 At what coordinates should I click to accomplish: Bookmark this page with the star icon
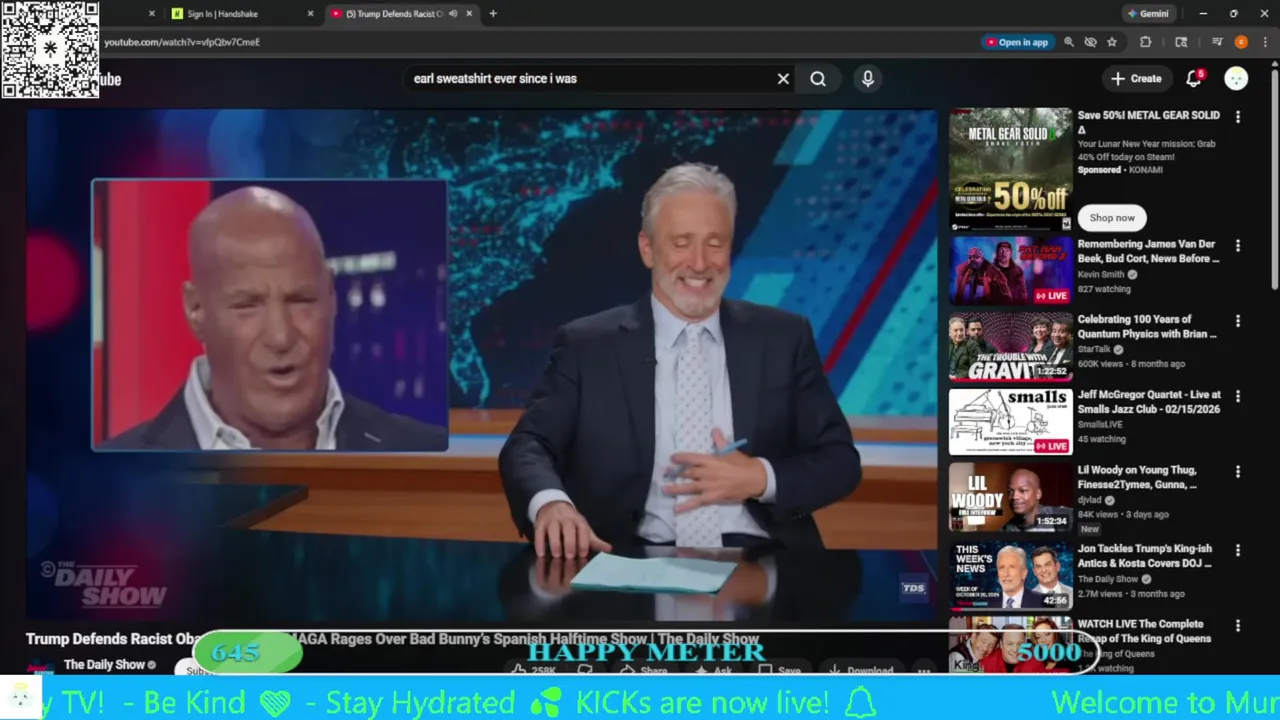pyautogui.click(x=1112, y=42)
